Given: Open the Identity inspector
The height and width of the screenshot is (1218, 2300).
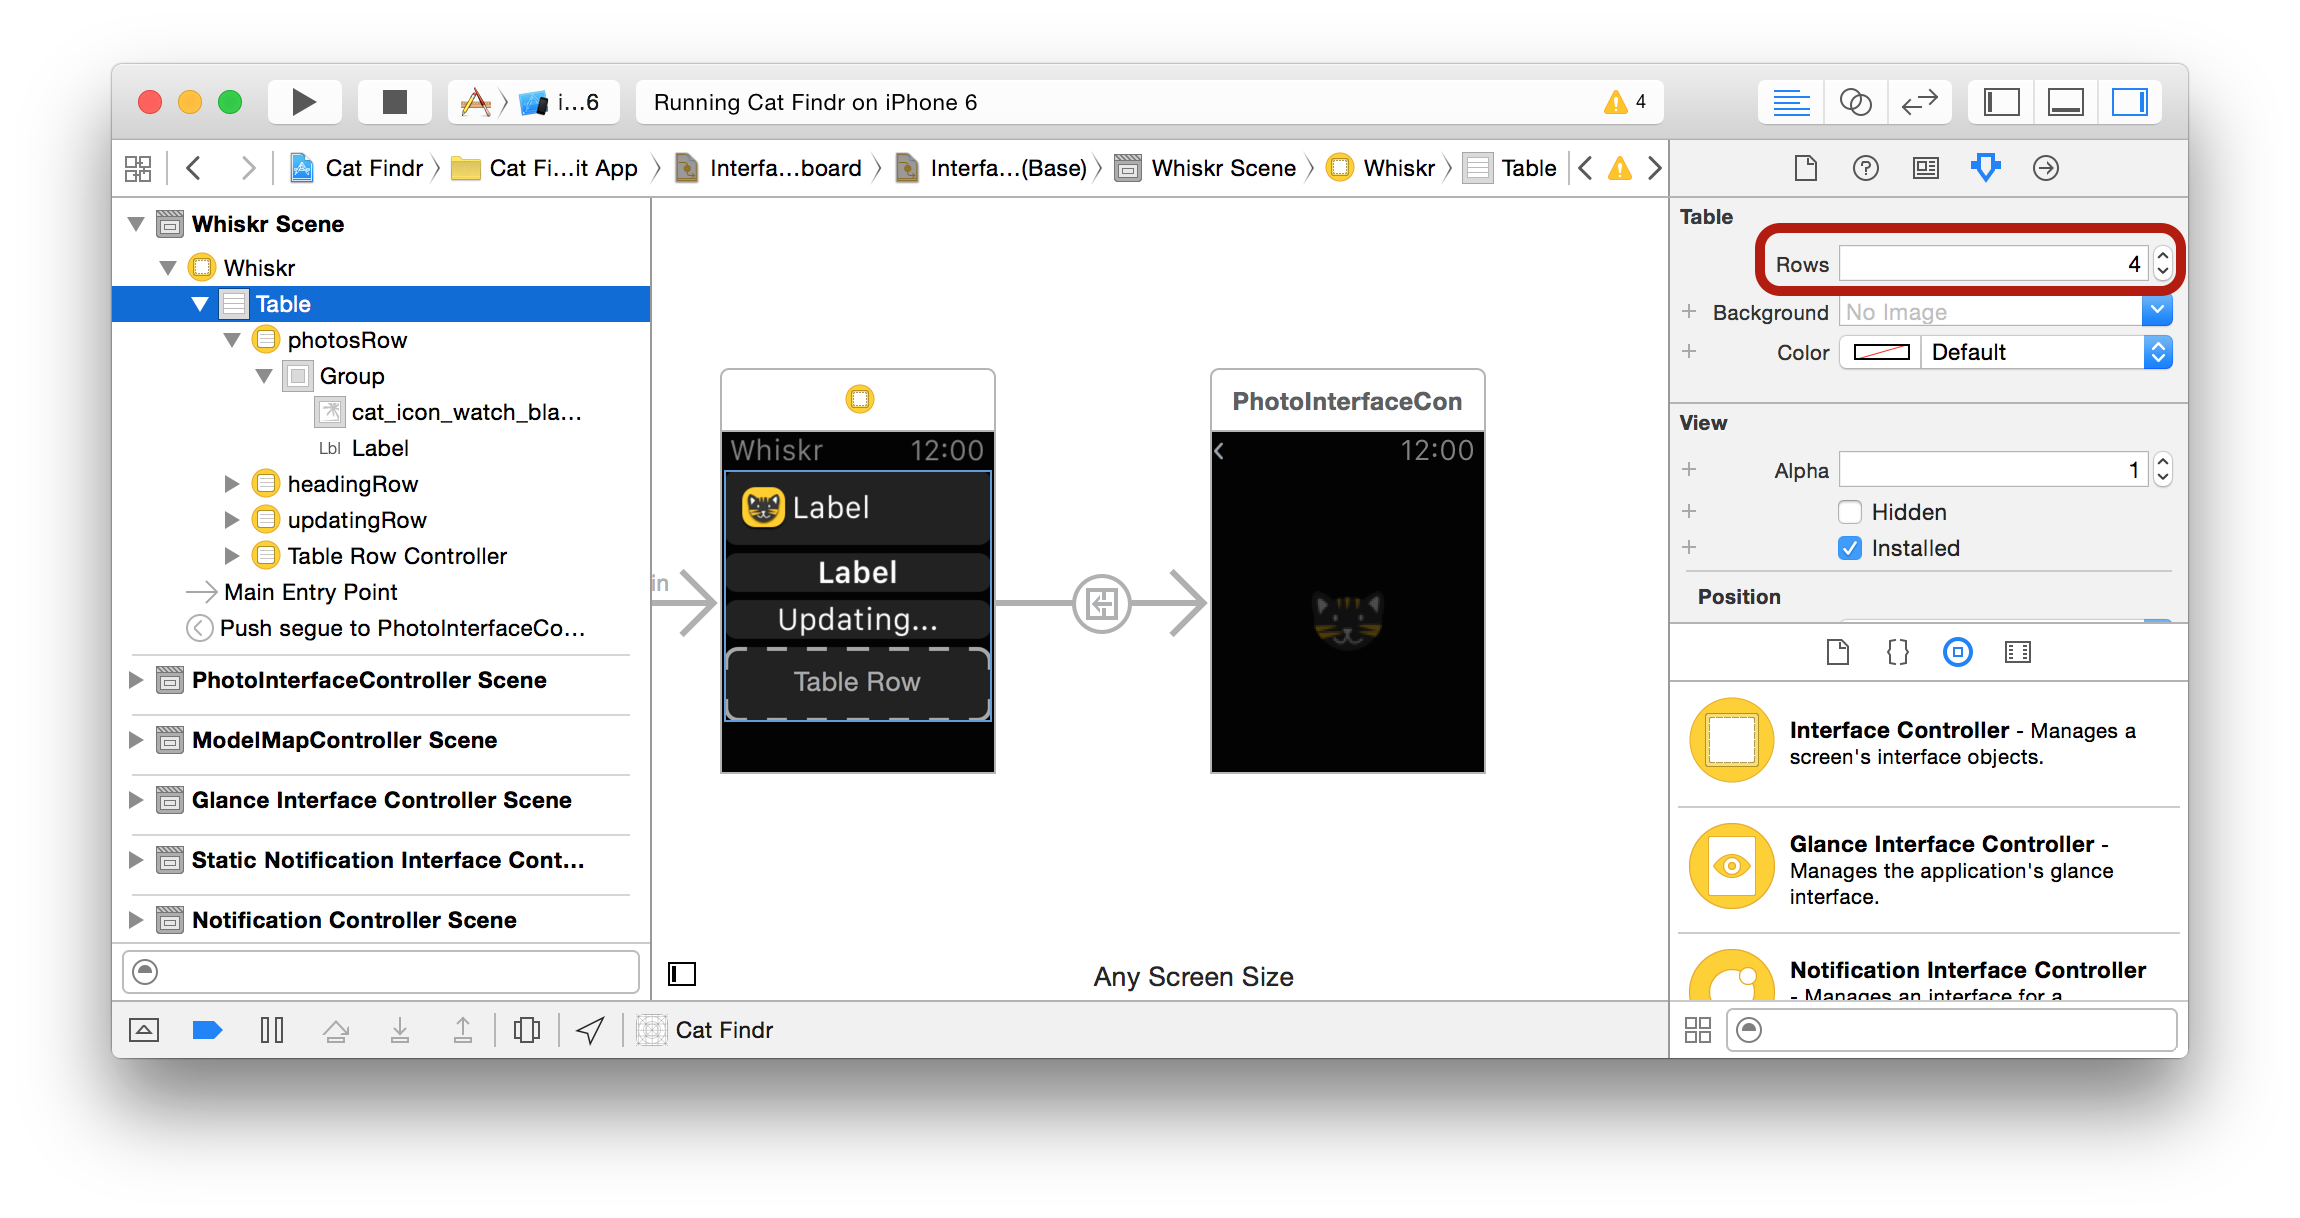Looking at the screenshot, I should click(x=1925, y=168).
